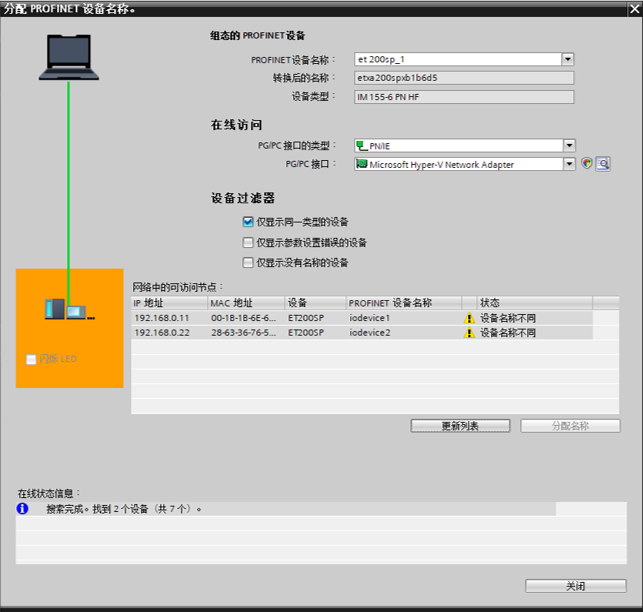Toggle the 闪烁 LED checkbox
643x612 pixels.
[x=31, y=359]
